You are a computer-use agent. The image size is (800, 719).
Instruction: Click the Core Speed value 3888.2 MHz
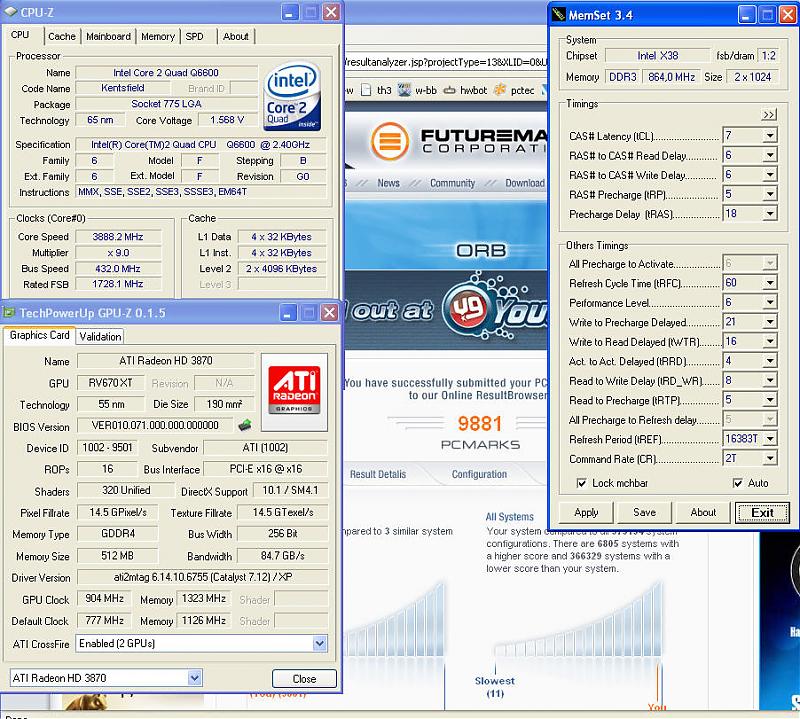pyautogui.click(x=118, y=237)
